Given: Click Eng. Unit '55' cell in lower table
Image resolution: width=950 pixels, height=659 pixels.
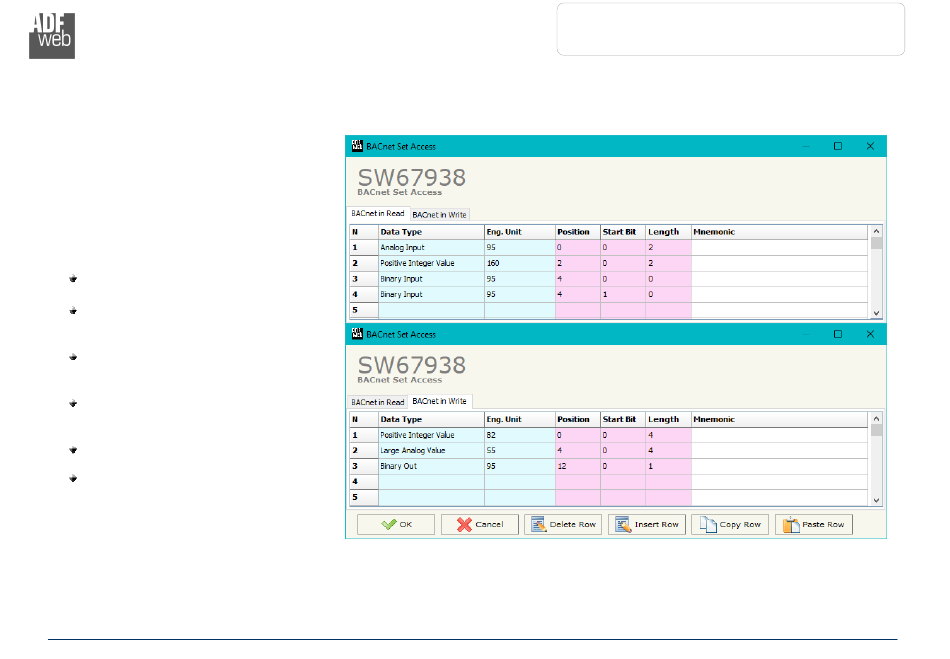Looking at the screenshot, I should (519, 450).
